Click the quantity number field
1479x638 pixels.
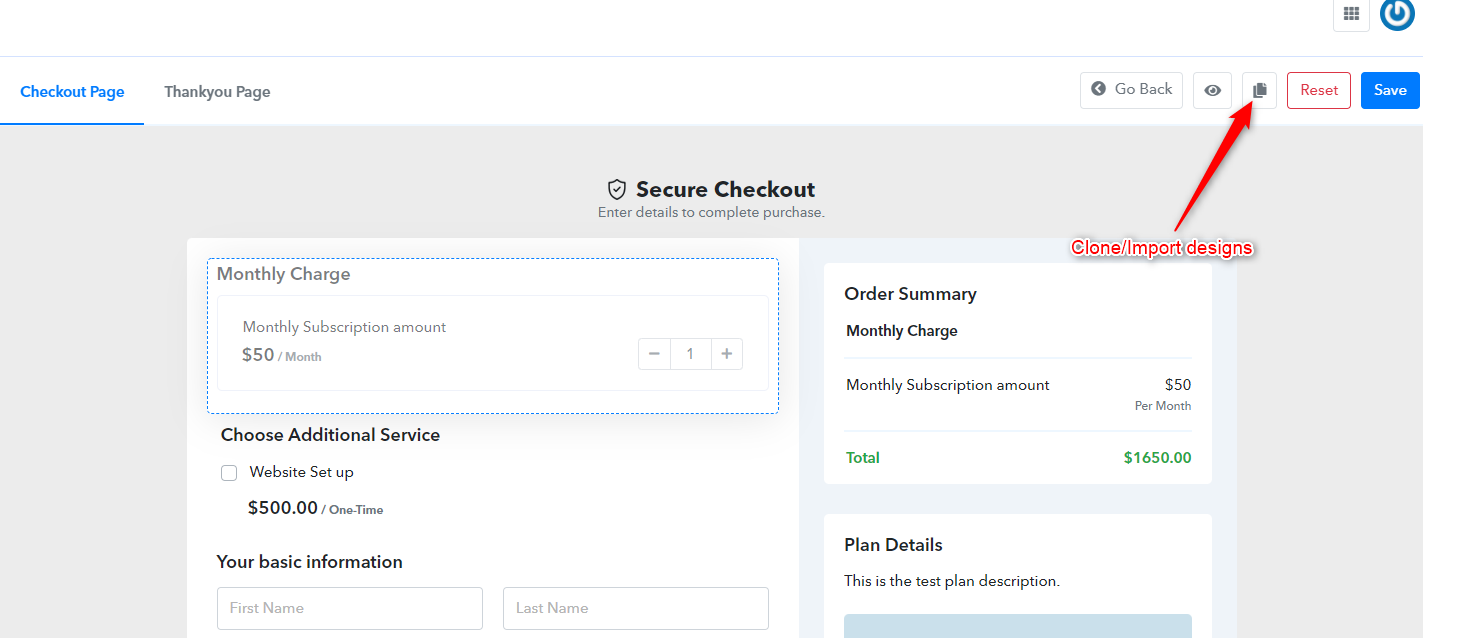click(690, 354)
